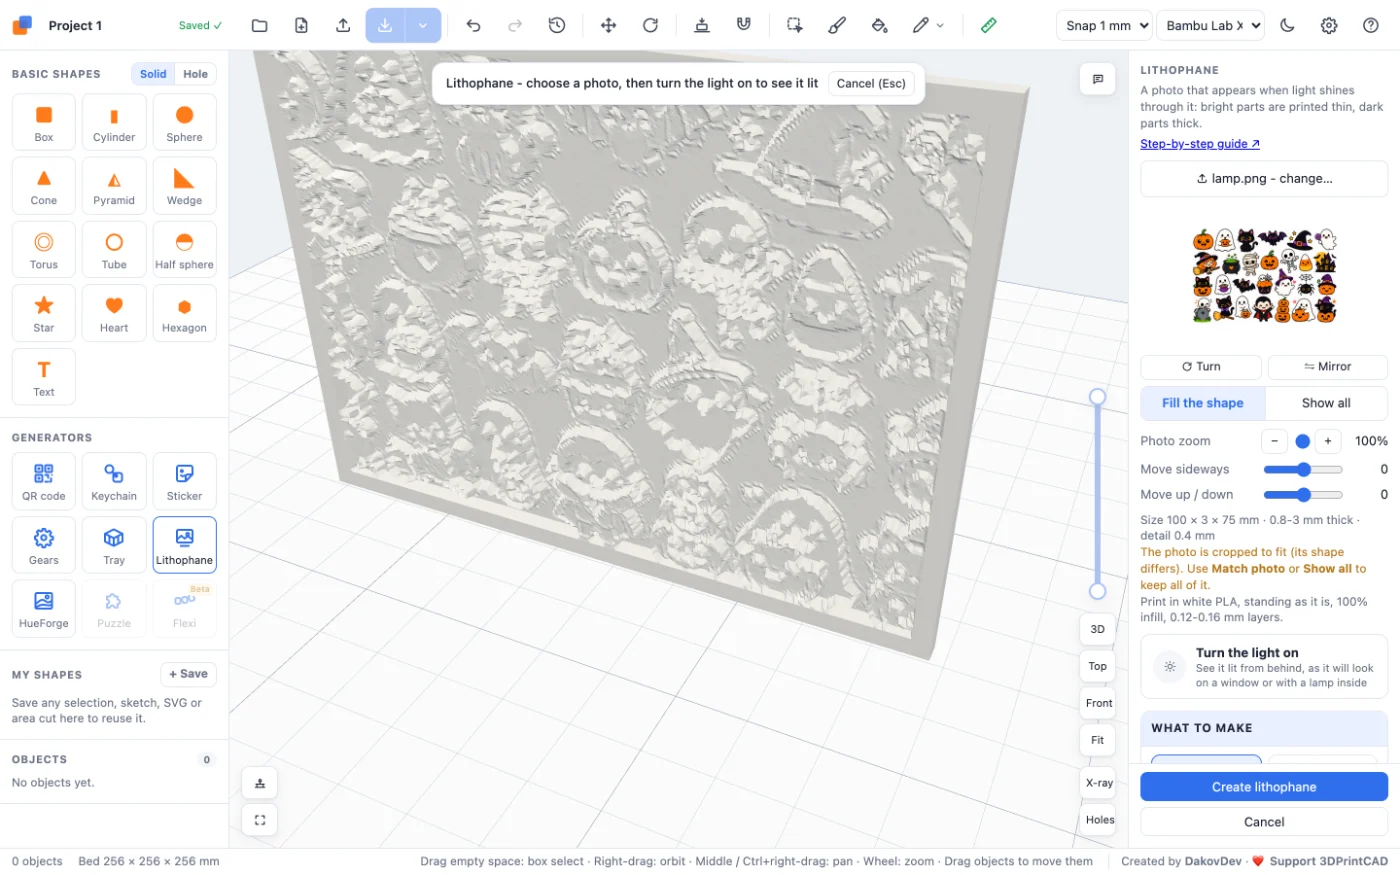Image resolution: width=1400 pixels, height=875 pixels.
Task: Switch to 3D view
Action: pos(1098,629)
